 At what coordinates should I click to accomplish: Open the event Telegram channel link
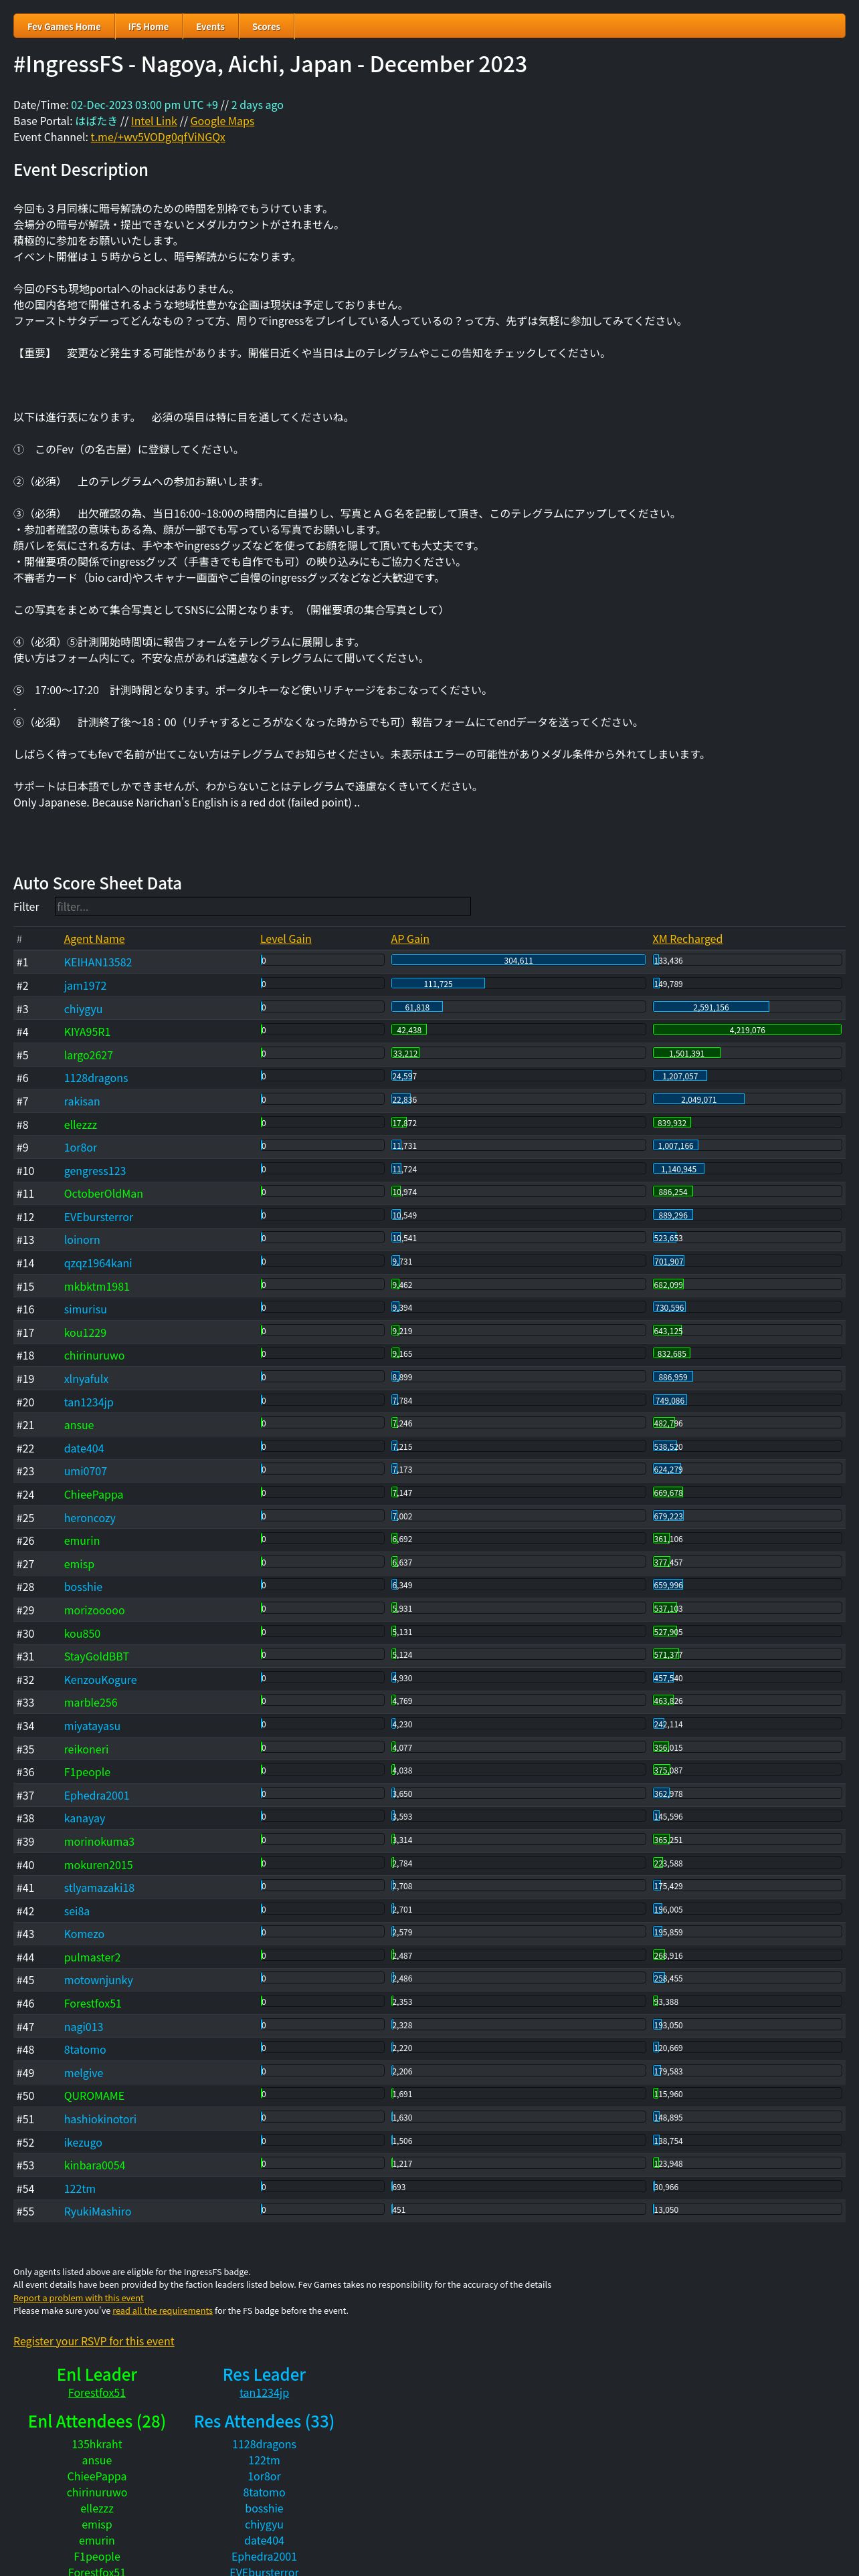tap(158, 137)
